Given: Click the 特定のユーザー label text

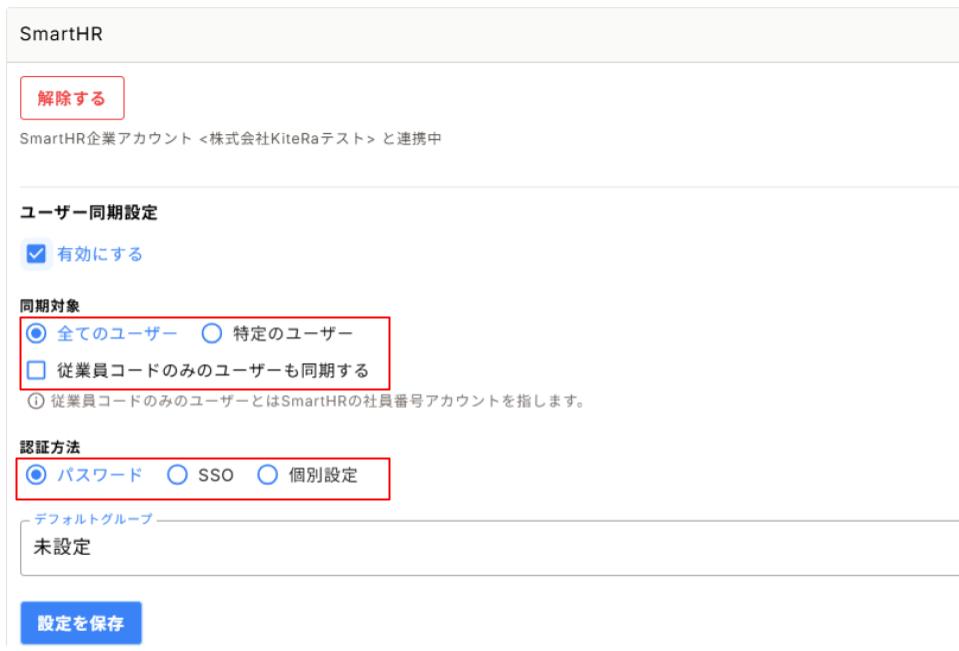Looking at the screenshot, I should [293, 333].
